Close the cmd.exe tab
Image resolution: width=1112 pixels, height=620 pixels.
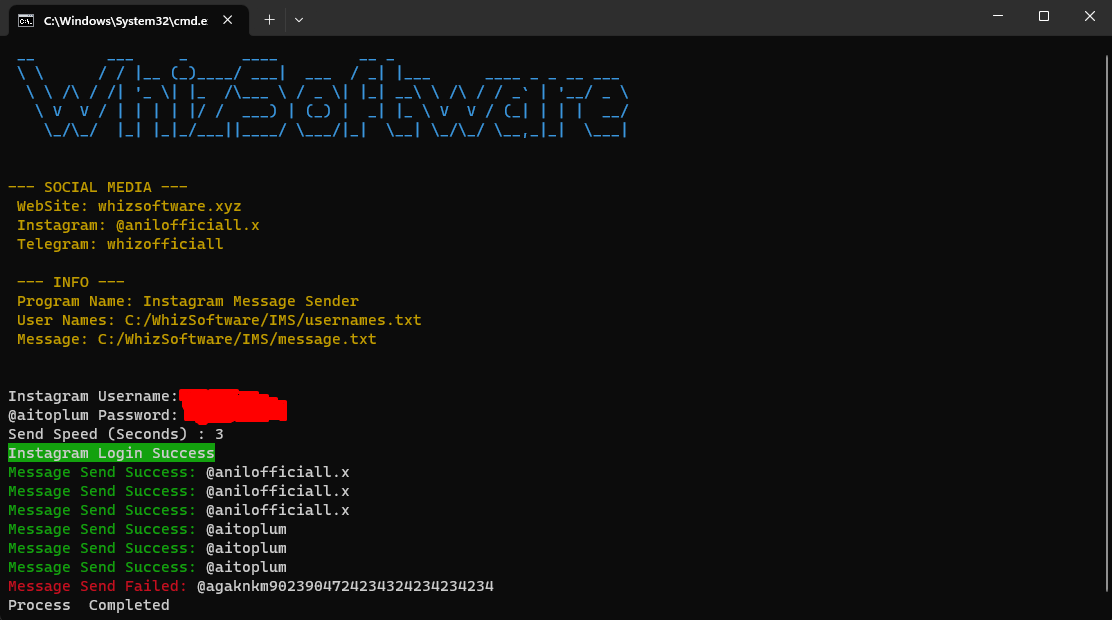pos(228,20)
